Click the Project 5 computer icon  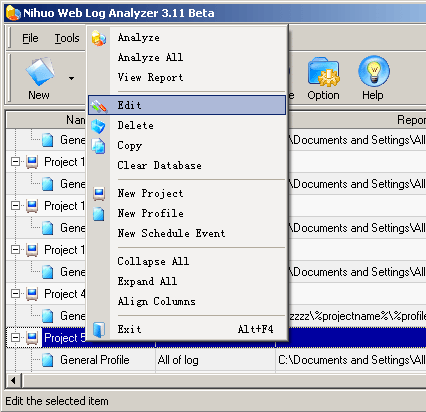(x=32, y=338)
